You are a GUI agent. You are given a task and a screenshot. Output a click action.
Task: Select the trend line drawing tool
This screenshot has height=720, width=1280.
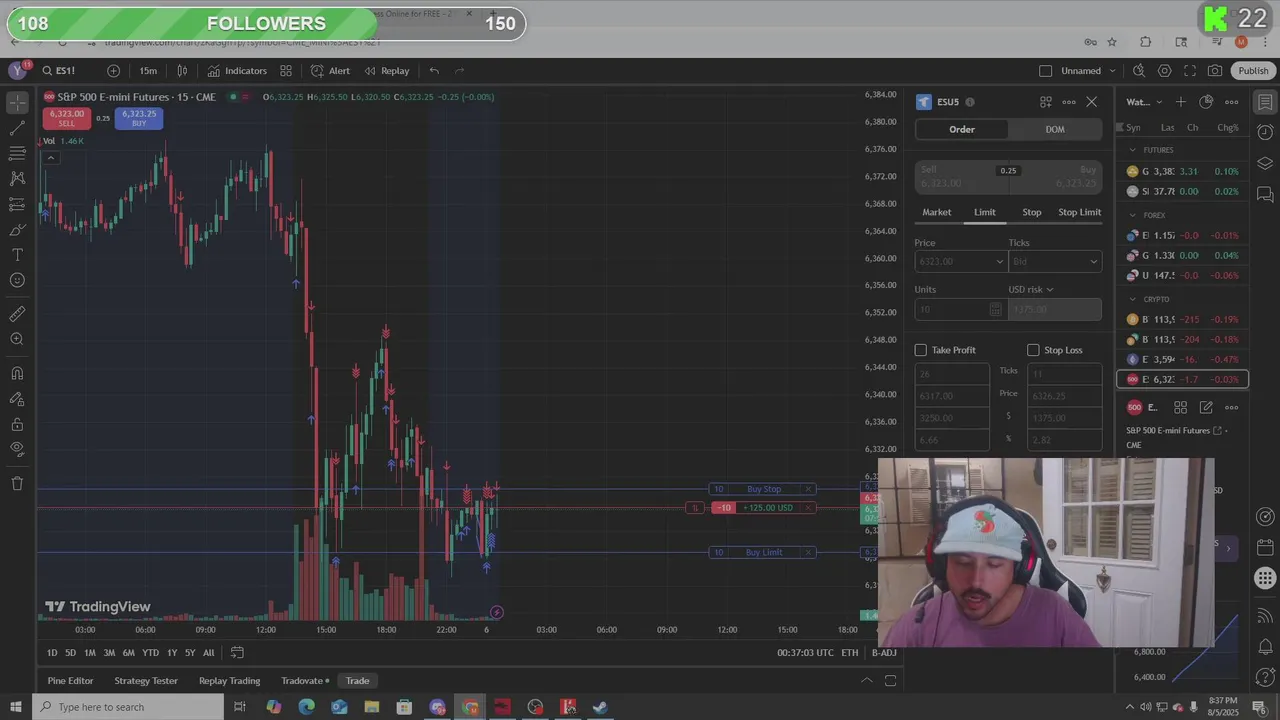click(x=17, y=128)
